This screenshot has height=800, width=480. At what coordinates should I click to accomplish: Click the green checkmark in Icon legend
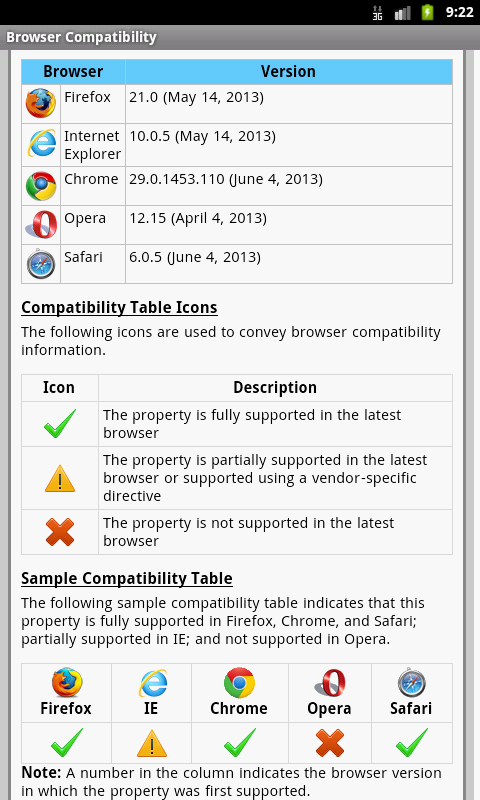click(x=60, y=423)
